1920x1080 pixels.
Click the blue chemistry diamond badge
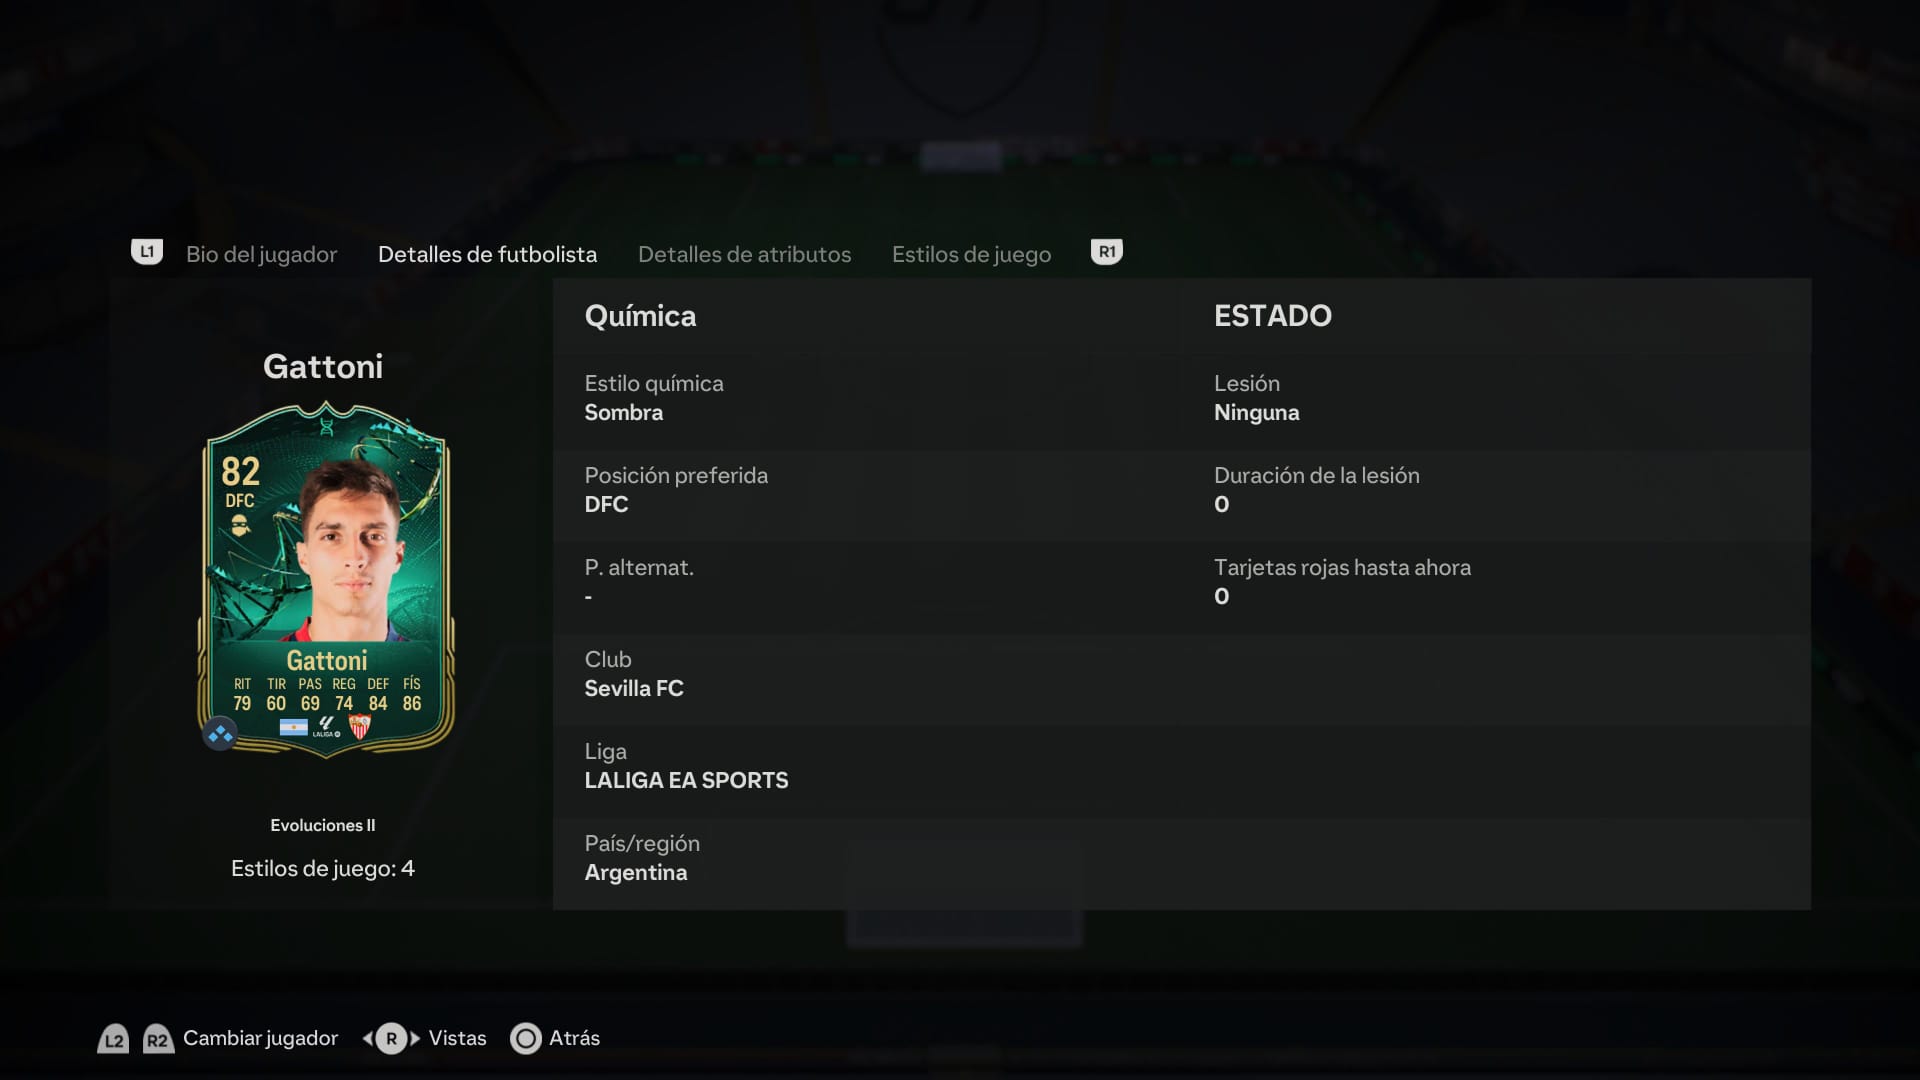(220, 735)
